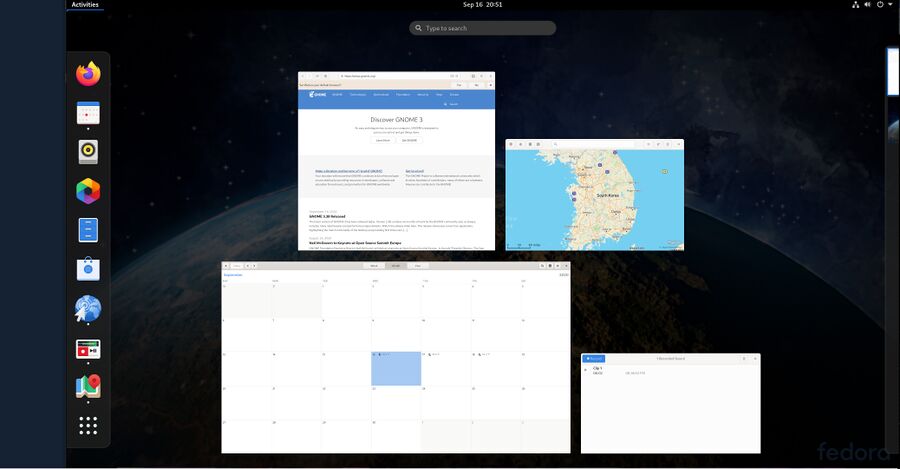Click Get GNOME button in the Web window
Image resolution: width=900 pixels, height=469 pixels.
click(409, 140)
